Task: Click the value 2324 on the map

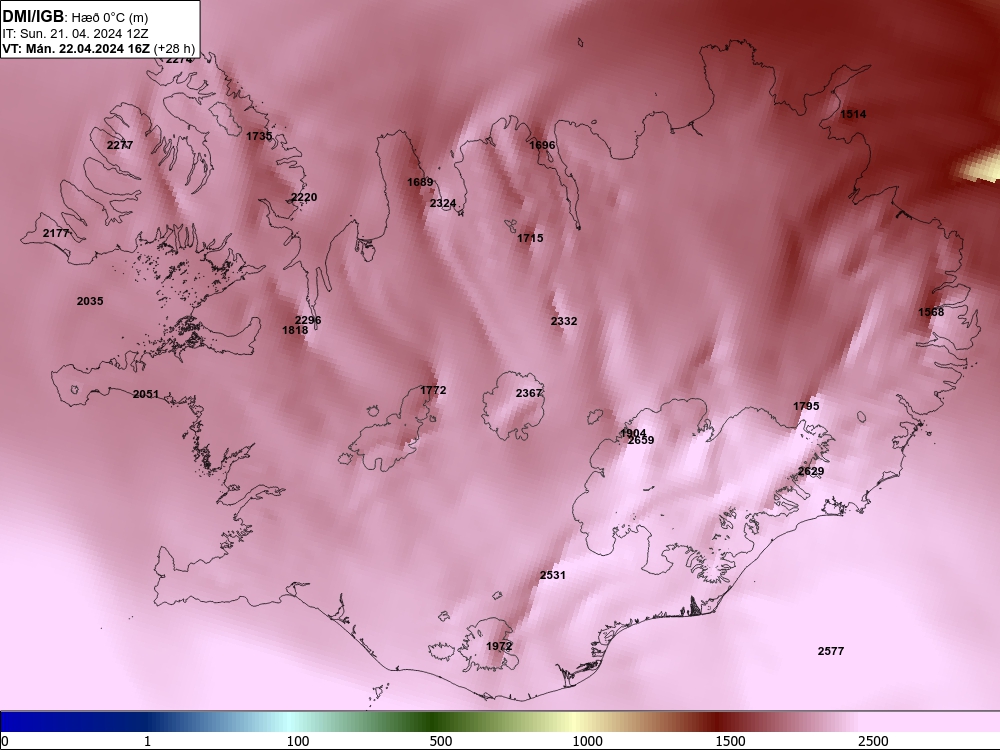Action: 443,203
